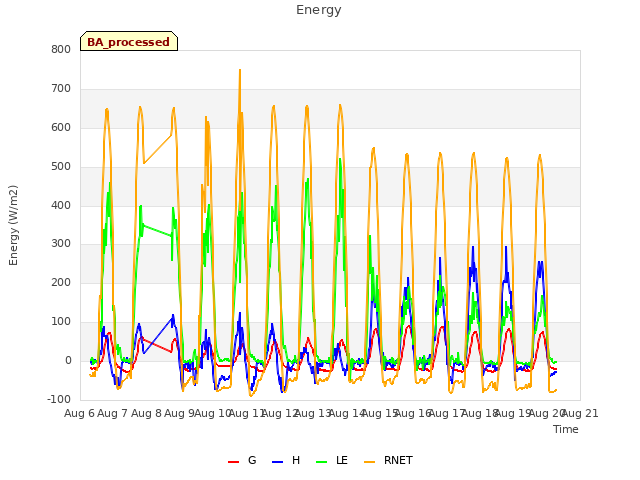Image resolution: width=640 pixels, height=480 pixels.
Task: Toggle the H series in legend
Action: pyautogui.click(x=286, y=460)
